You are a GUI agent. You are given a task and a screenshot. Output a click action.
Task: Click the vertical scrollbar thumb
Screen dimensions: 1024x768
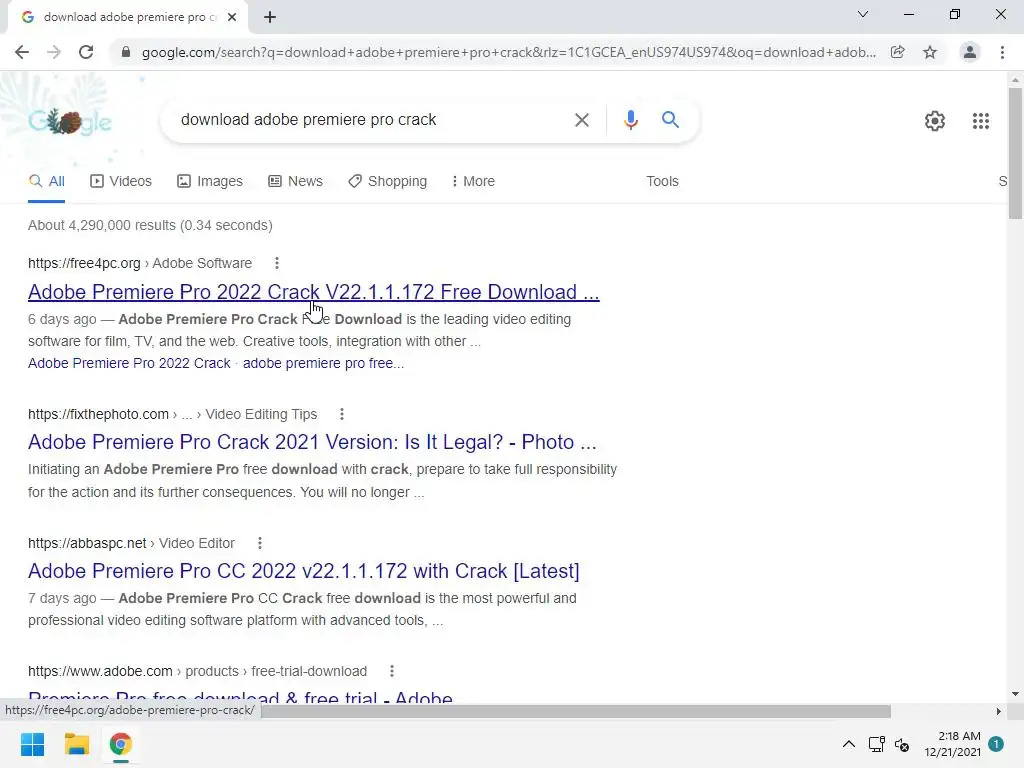click(1015, 153)
